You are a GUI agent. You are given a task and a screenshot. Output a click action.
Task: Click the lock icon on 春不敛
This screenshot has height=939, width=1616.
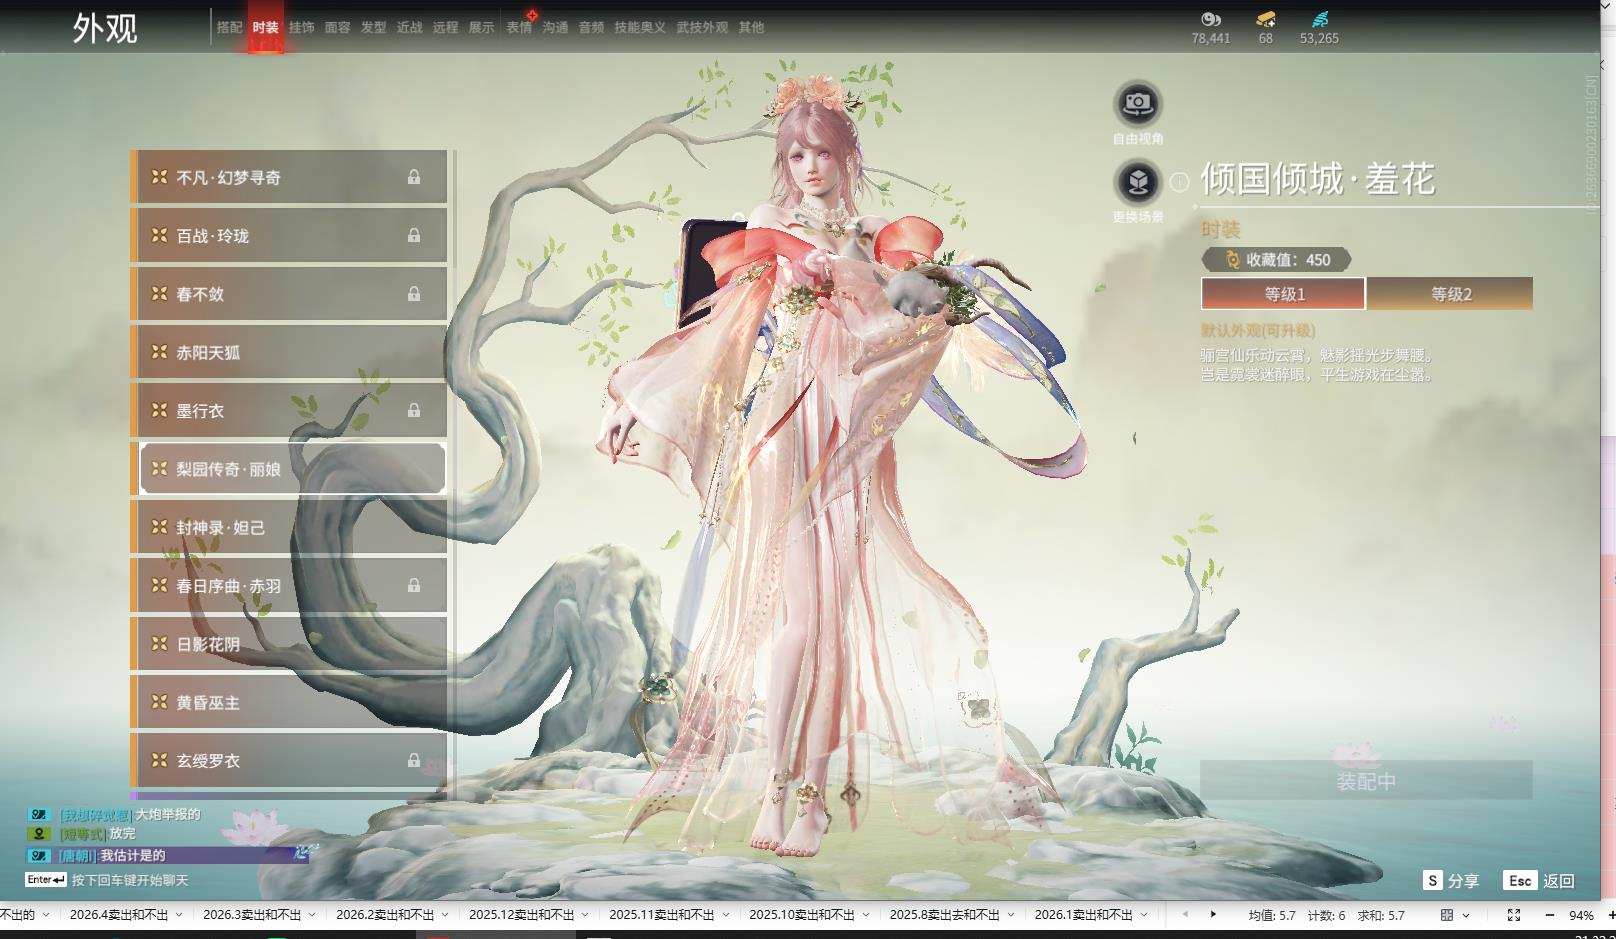(413, 294)
